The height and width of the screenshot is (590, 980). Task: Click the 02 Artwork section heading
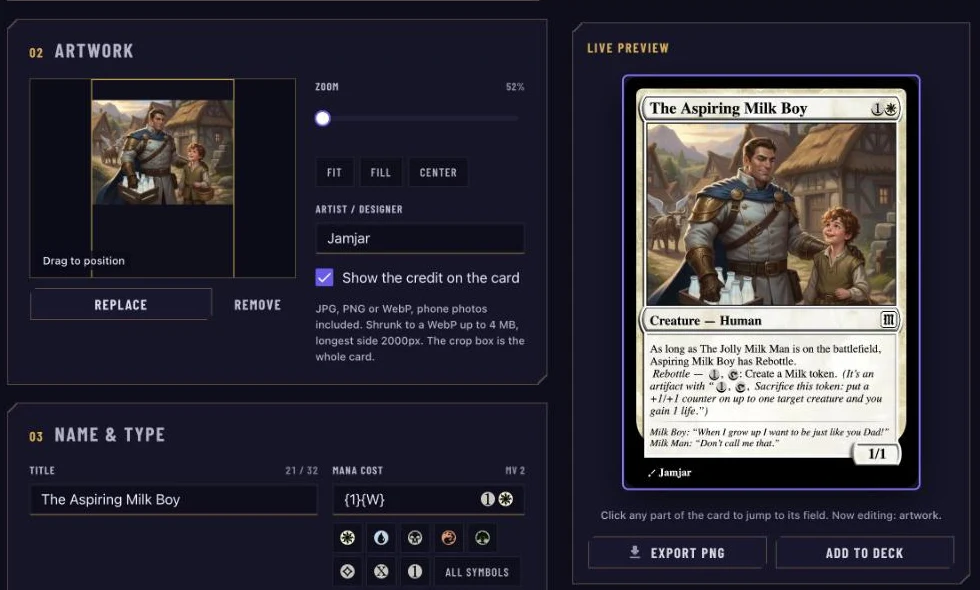click(x=81, y=51)
